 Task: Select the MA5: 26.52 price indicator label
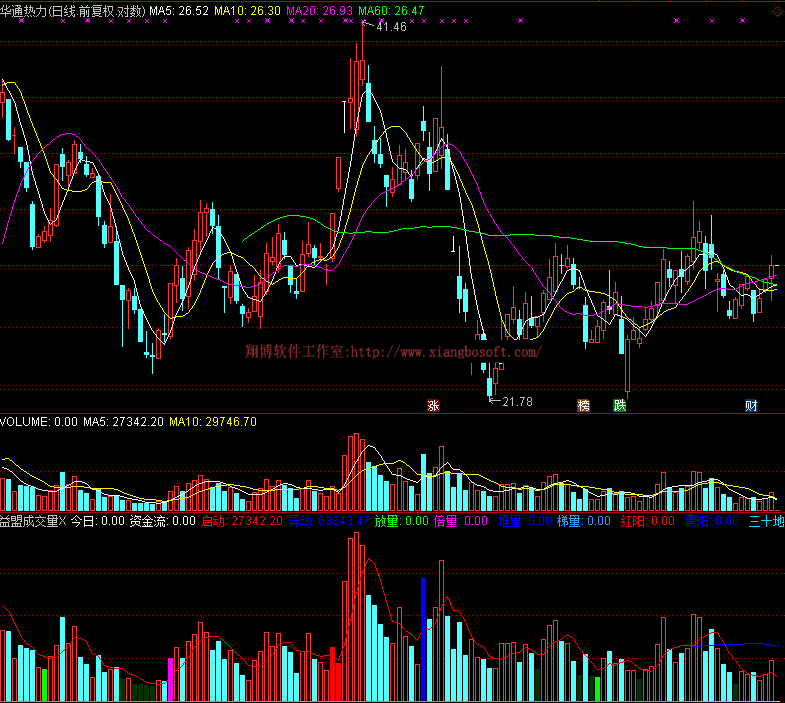point(179,11)
